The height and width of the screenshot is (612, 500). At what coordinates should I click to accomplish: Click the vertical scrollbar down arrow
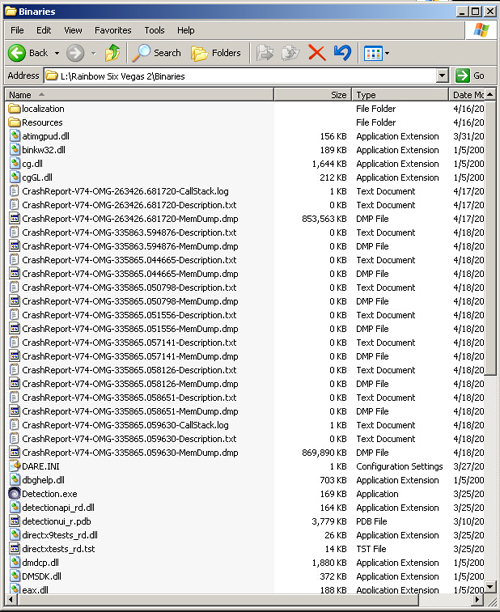(491, 587)
